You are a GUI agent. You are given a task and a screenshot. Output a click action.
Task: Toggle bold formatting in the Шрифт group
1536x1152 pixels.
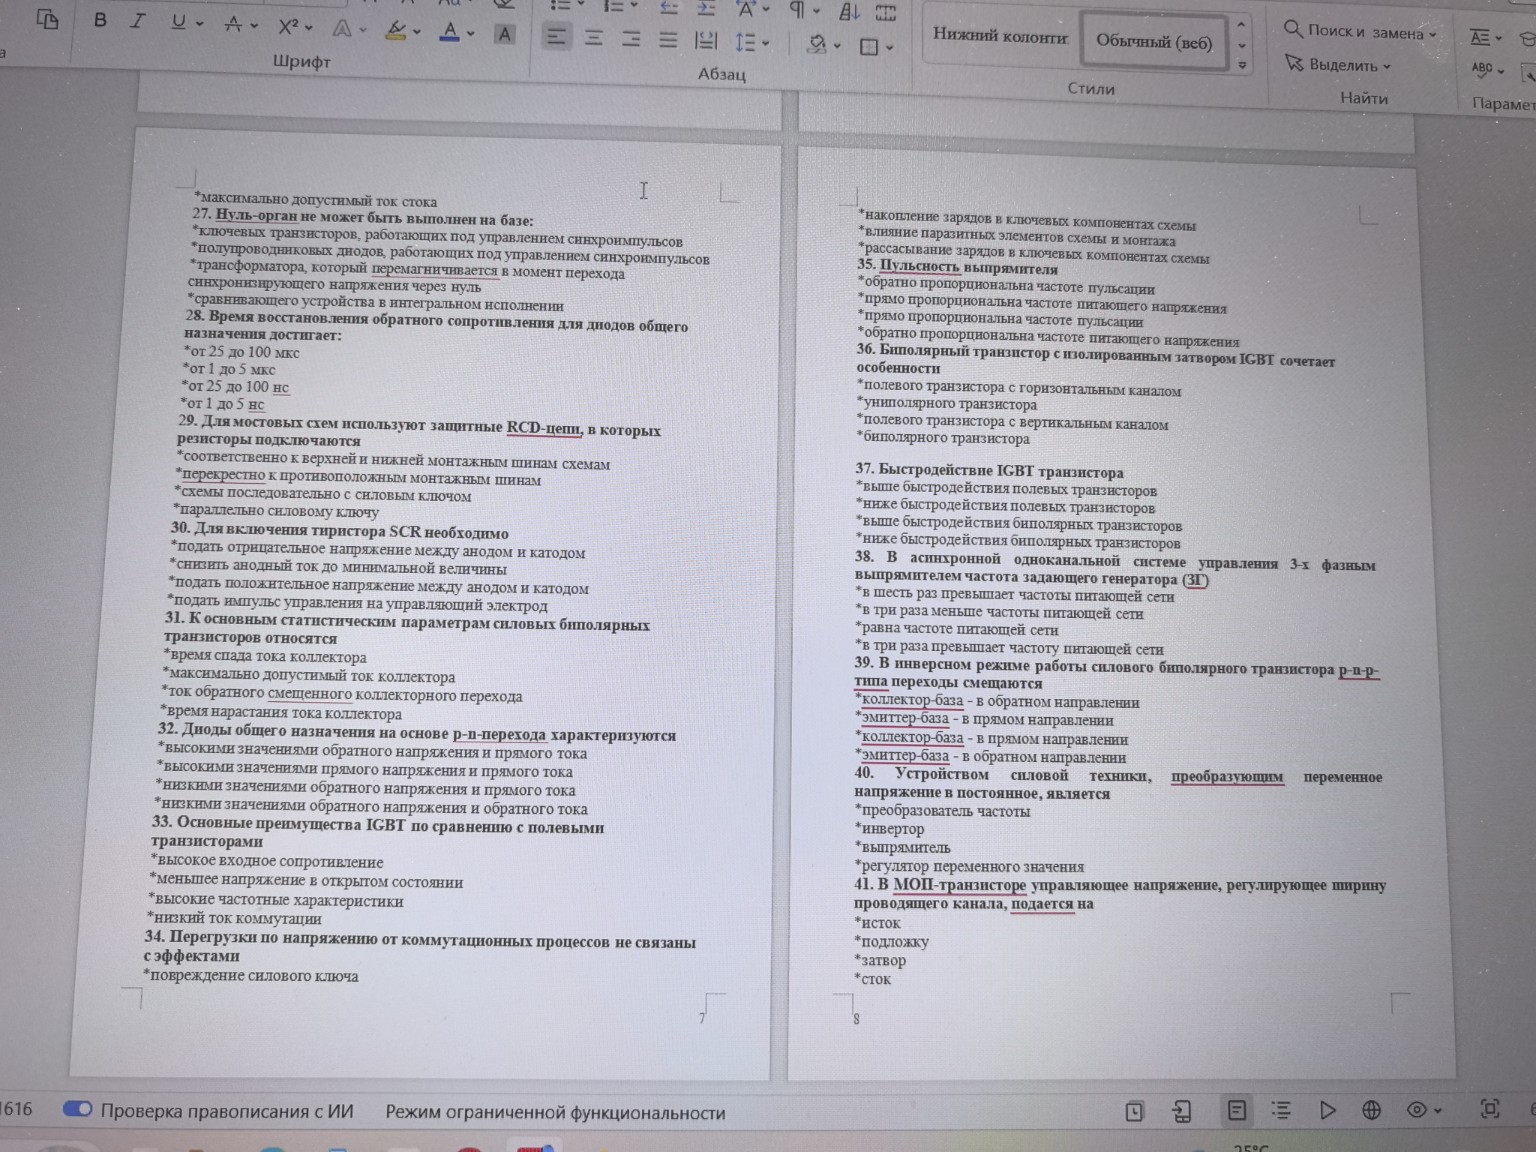[100, 20]
